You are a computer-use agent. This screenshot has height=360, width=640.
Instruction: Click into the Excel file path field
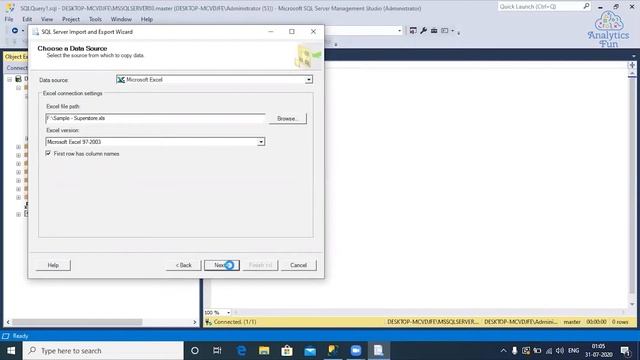(155, 118)
